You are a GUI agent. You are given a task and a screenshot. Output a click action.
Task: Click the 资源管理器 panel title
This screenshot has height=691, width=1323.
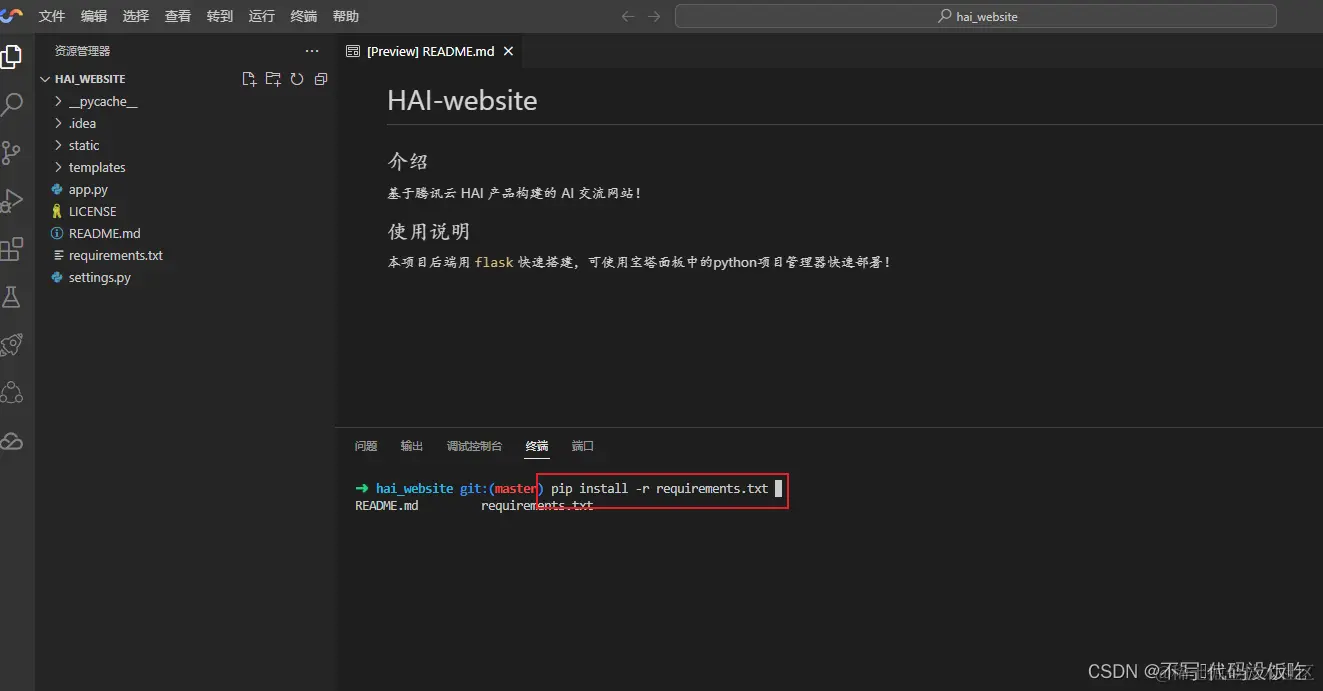(x=82, y=51)
